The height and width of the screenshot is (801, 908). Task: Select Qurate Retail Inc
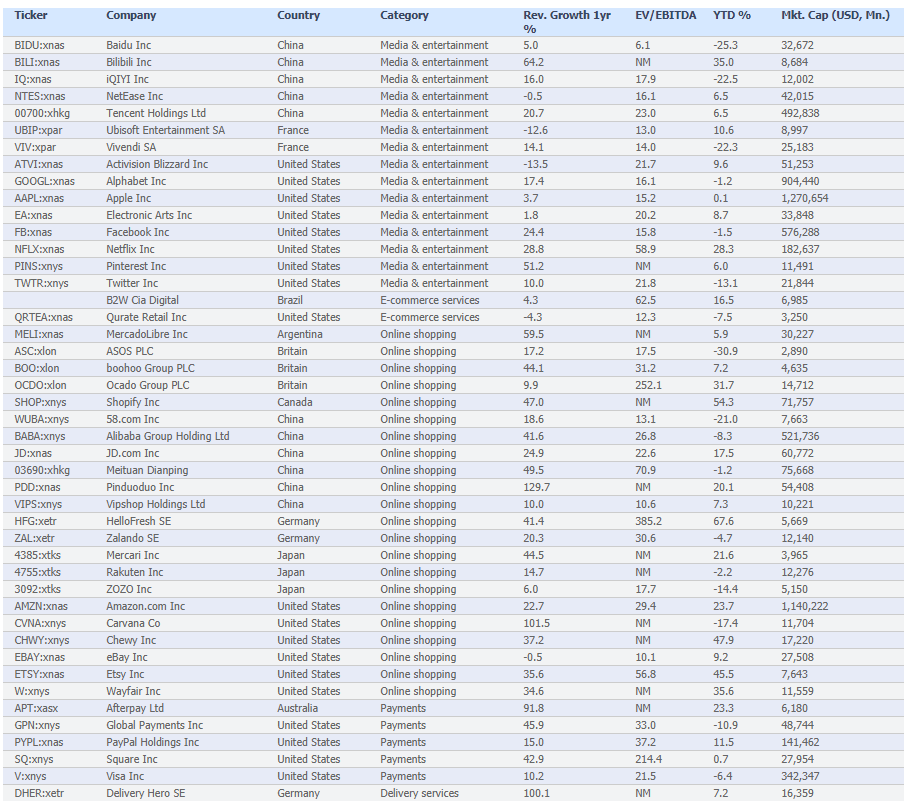pyautogui.click(x=146, y=317)
